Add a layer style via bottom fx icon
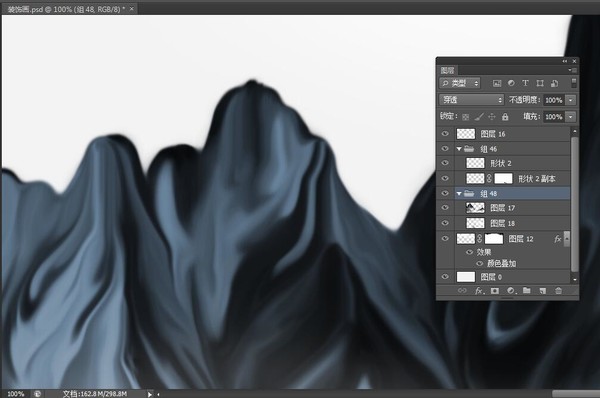Image resolution: width=600 pixels, height=398 pixels. (479, 291)
